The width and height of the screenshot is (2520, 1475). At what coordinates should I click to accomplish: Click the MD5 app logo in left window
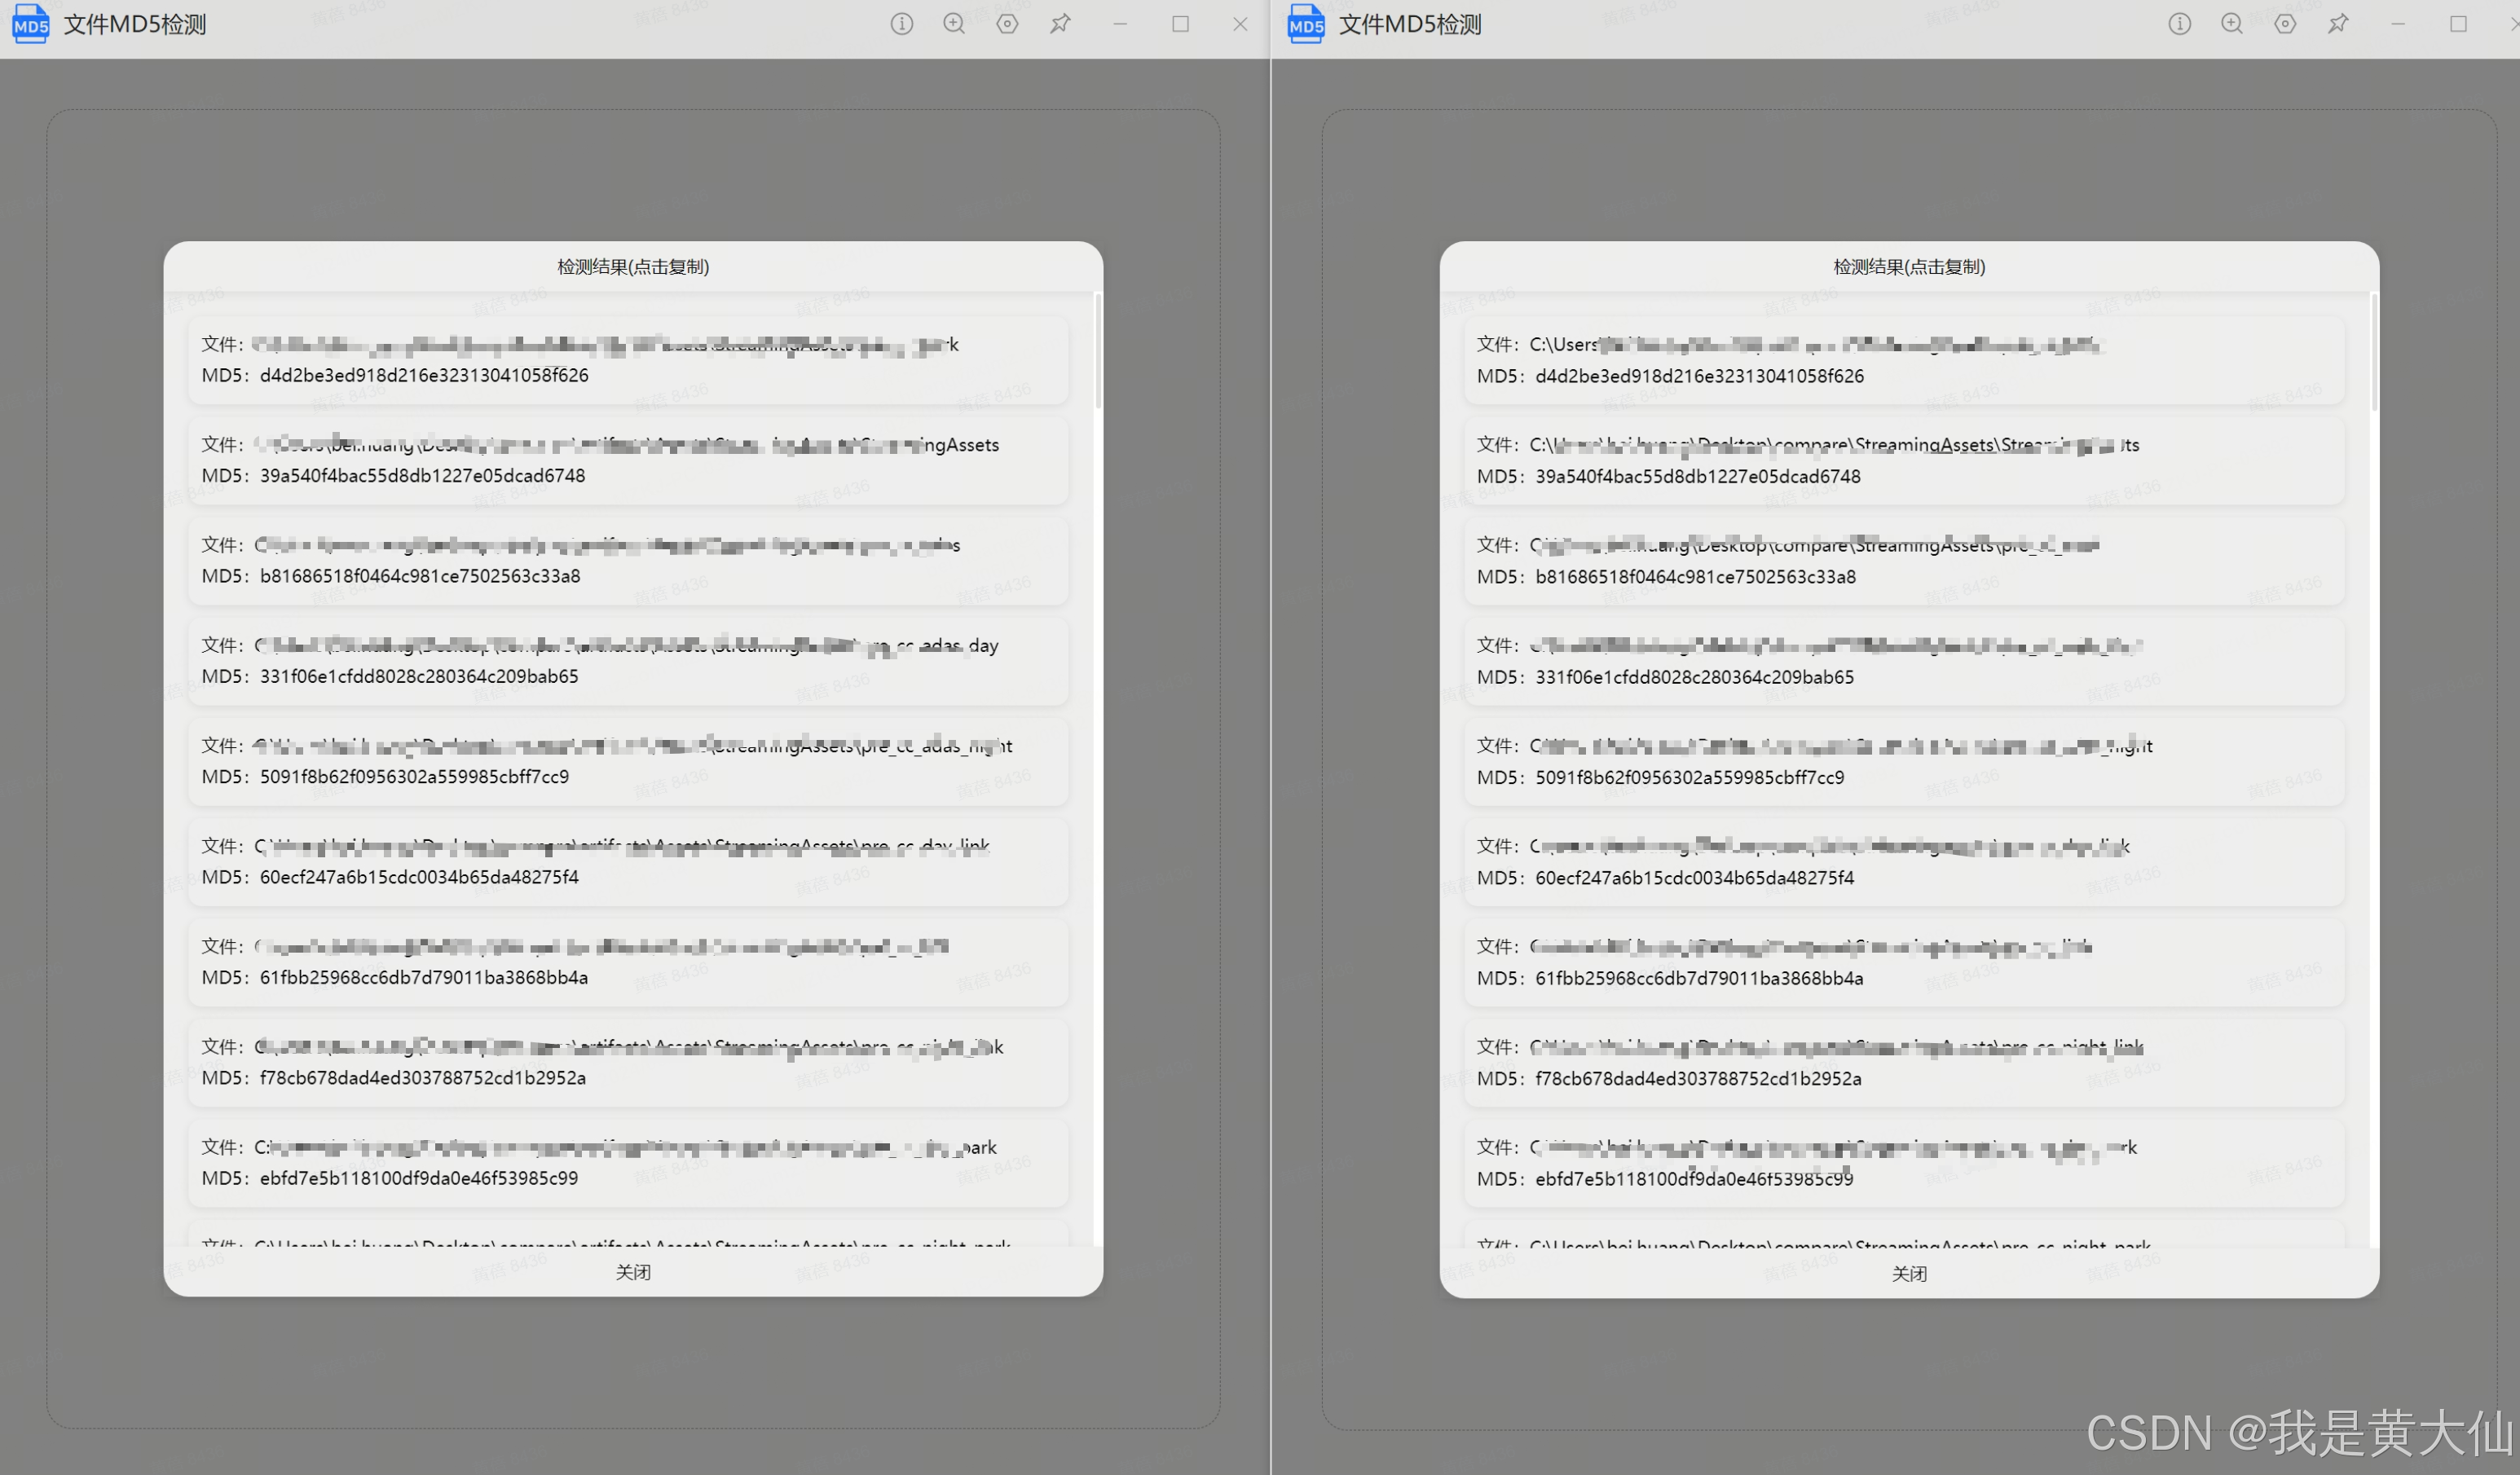pos(30,24)
